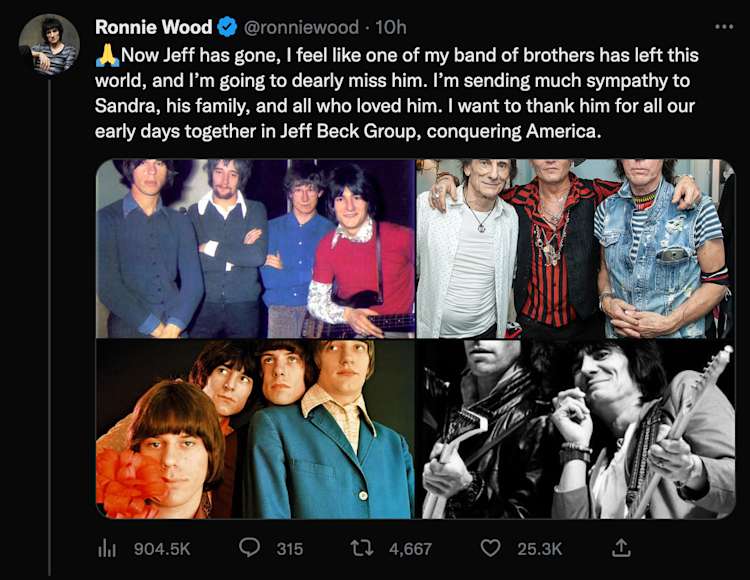The height and width of the screenshot is (580, 750).
Task: Open the bottom-left photo with orange flower
Action: click(255, 429)
